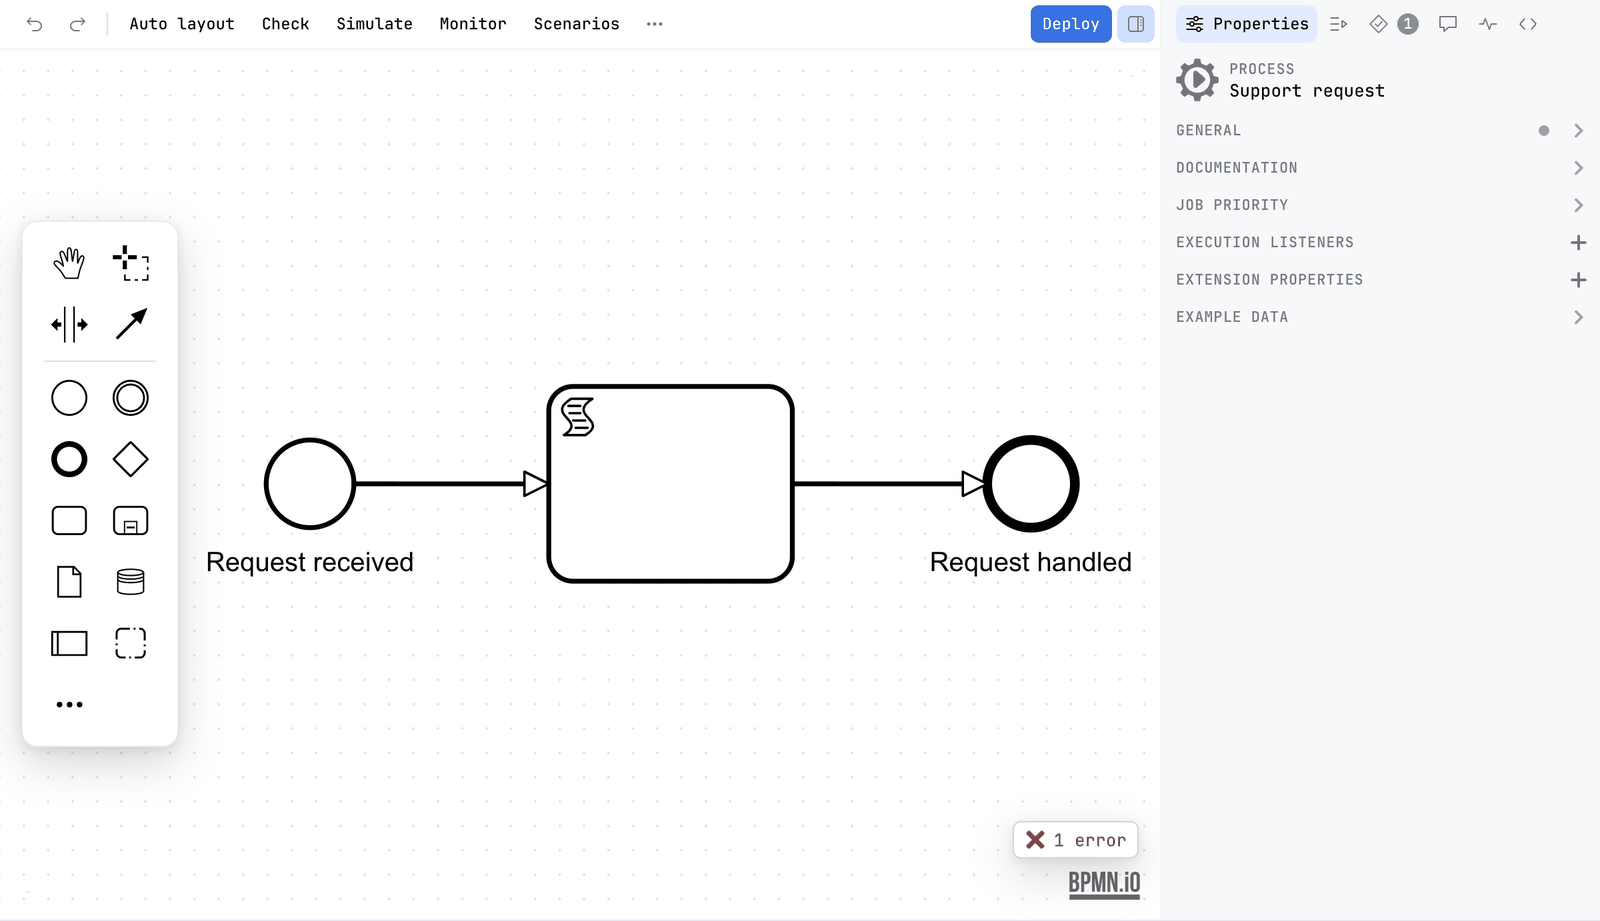This screenshot has height=921, width=1600.
Task: Activate the global connect arrow tool
Action: 131,324
